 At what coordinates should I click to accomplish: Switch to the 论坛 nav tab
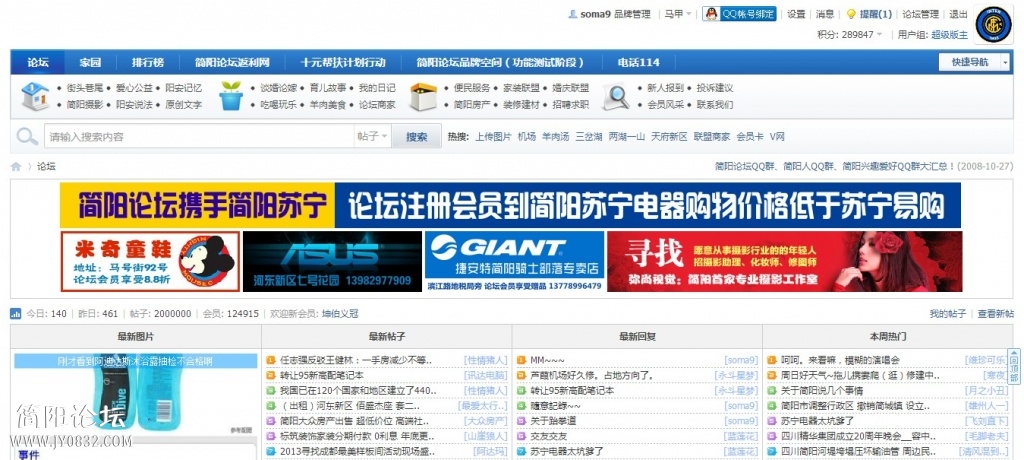(x=38, y=62)
